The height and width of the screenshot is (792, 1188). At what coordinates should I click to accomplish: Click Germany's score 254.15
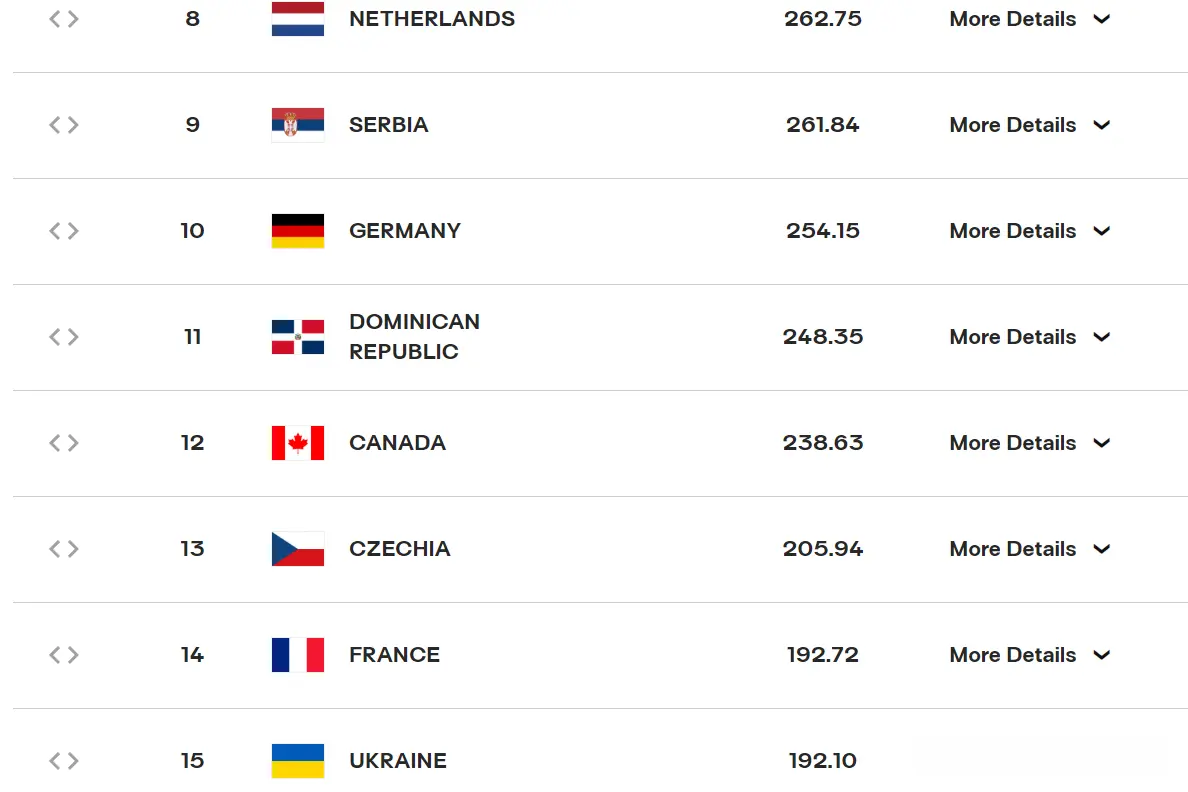pos(823,230)
